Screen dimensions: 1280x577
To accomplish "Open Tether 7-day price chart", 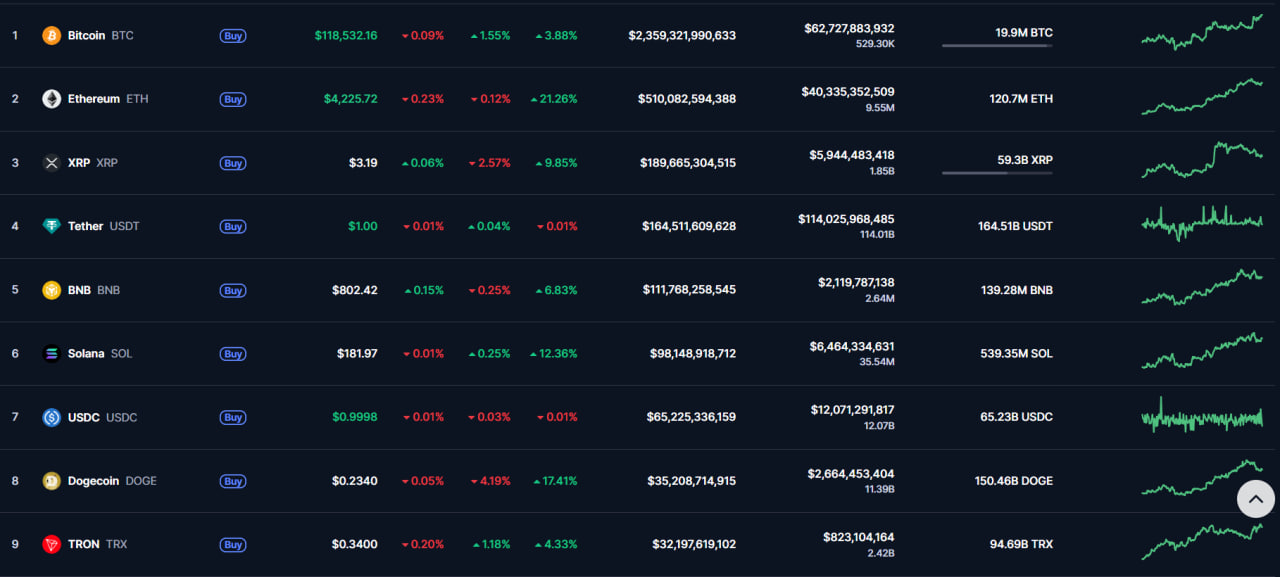I will pos(1202,223).
